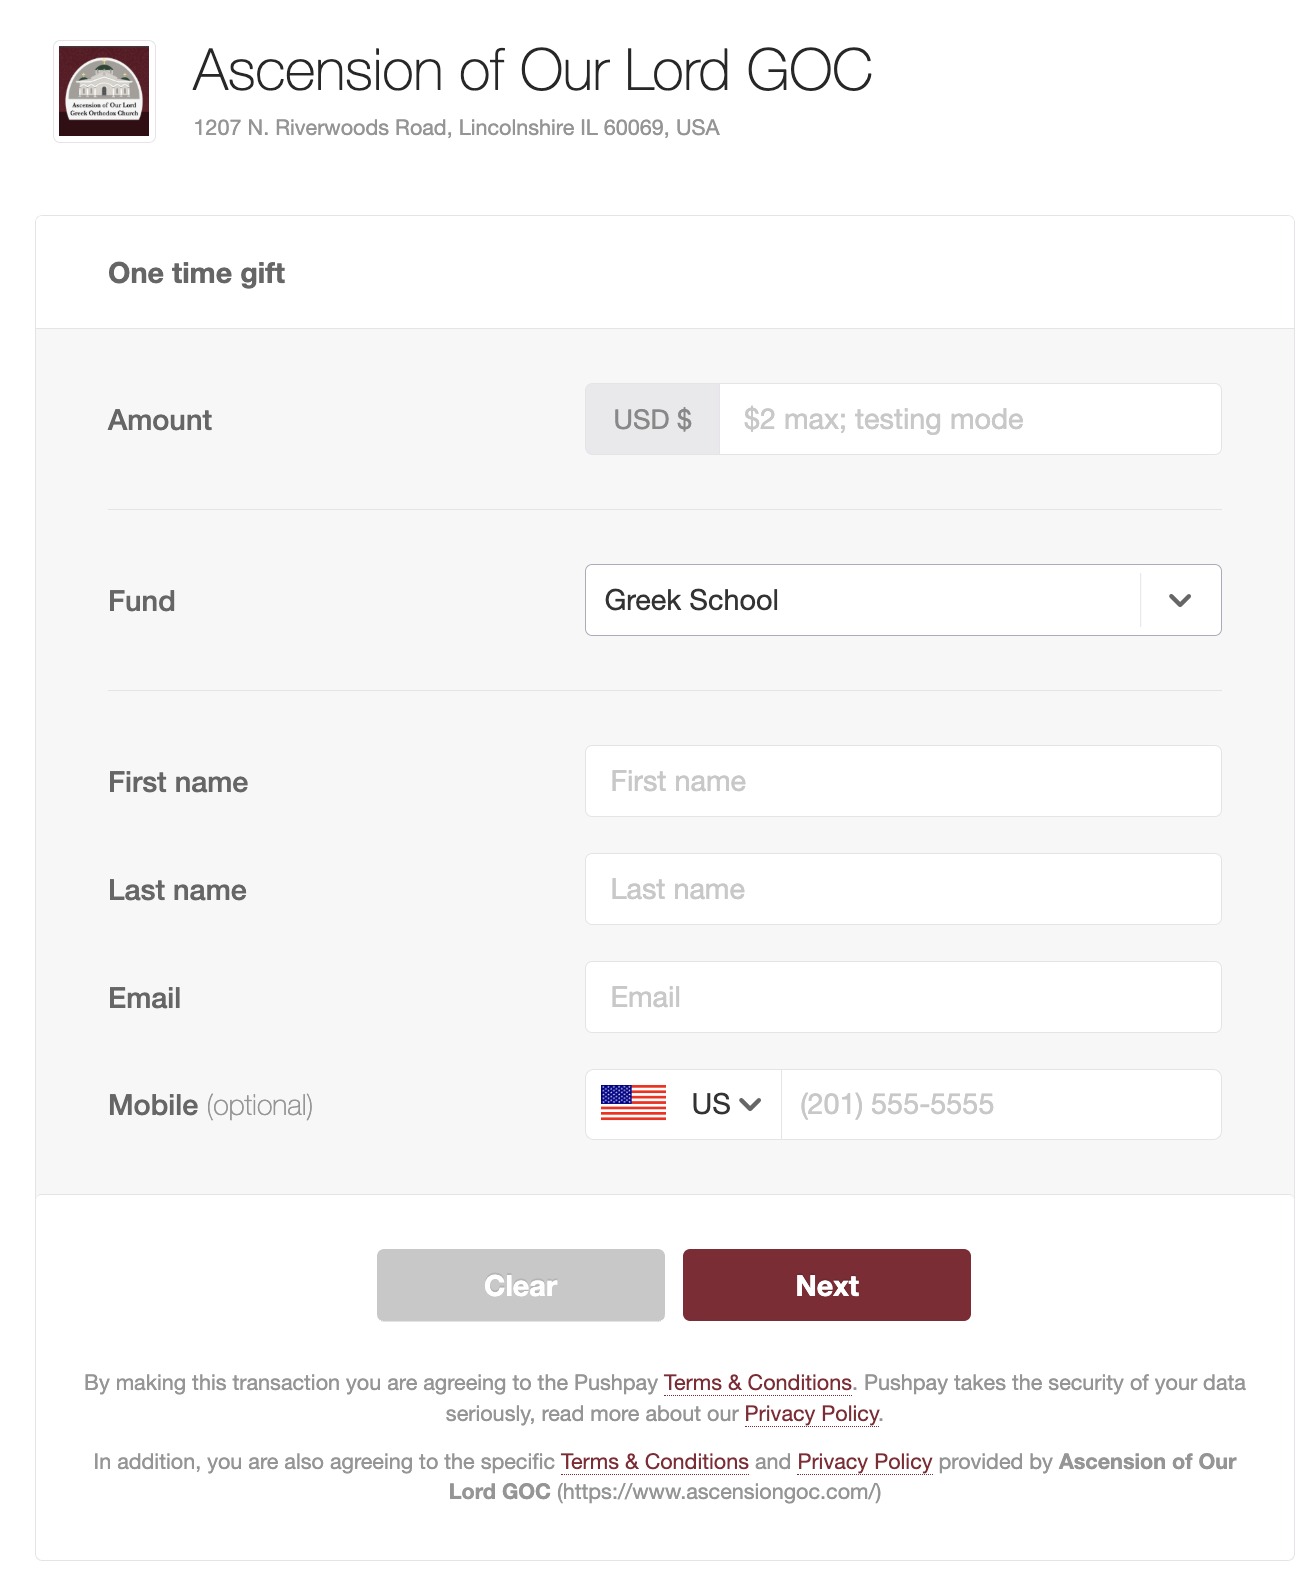
Task: Select the mobile phone number field
Action: point(1001,1104)
